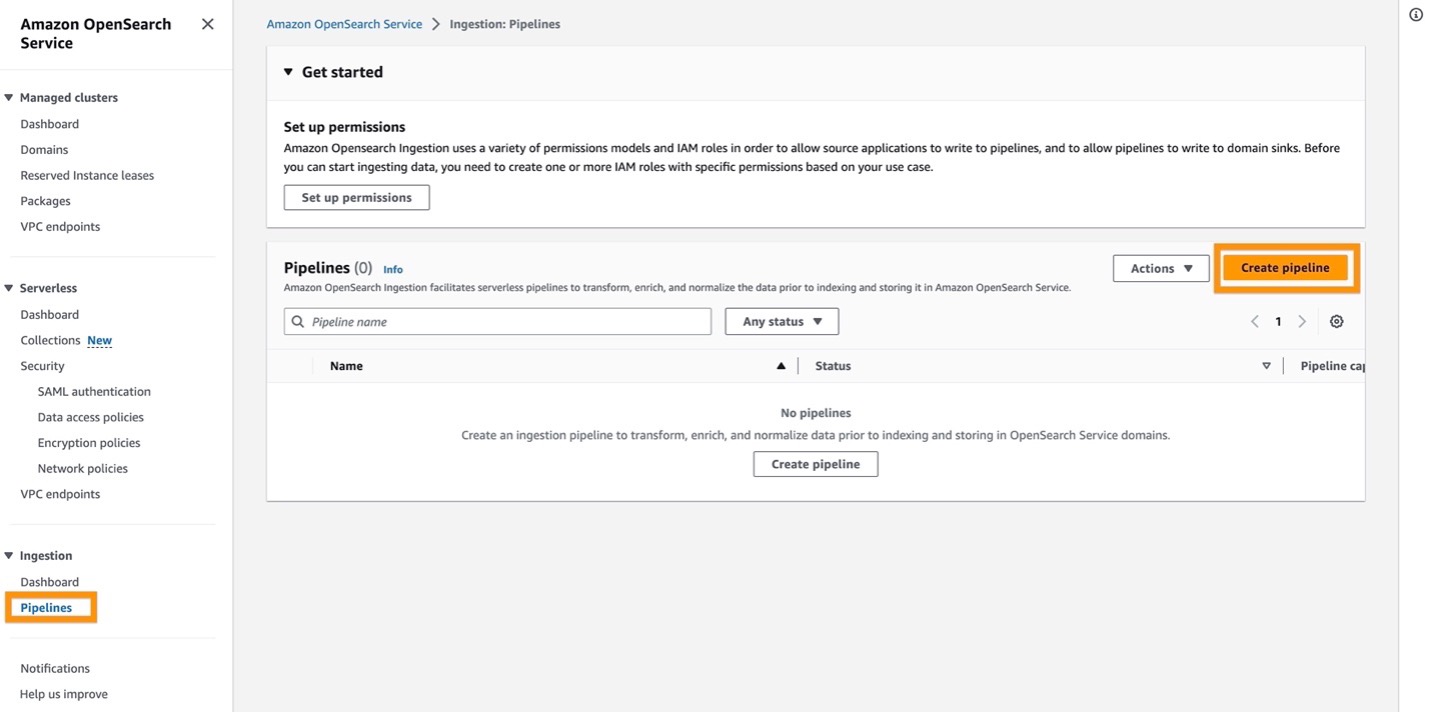The image size is (1430, 715).
Task: Open Ingestion Dashboard
Action: coord(50,582)
